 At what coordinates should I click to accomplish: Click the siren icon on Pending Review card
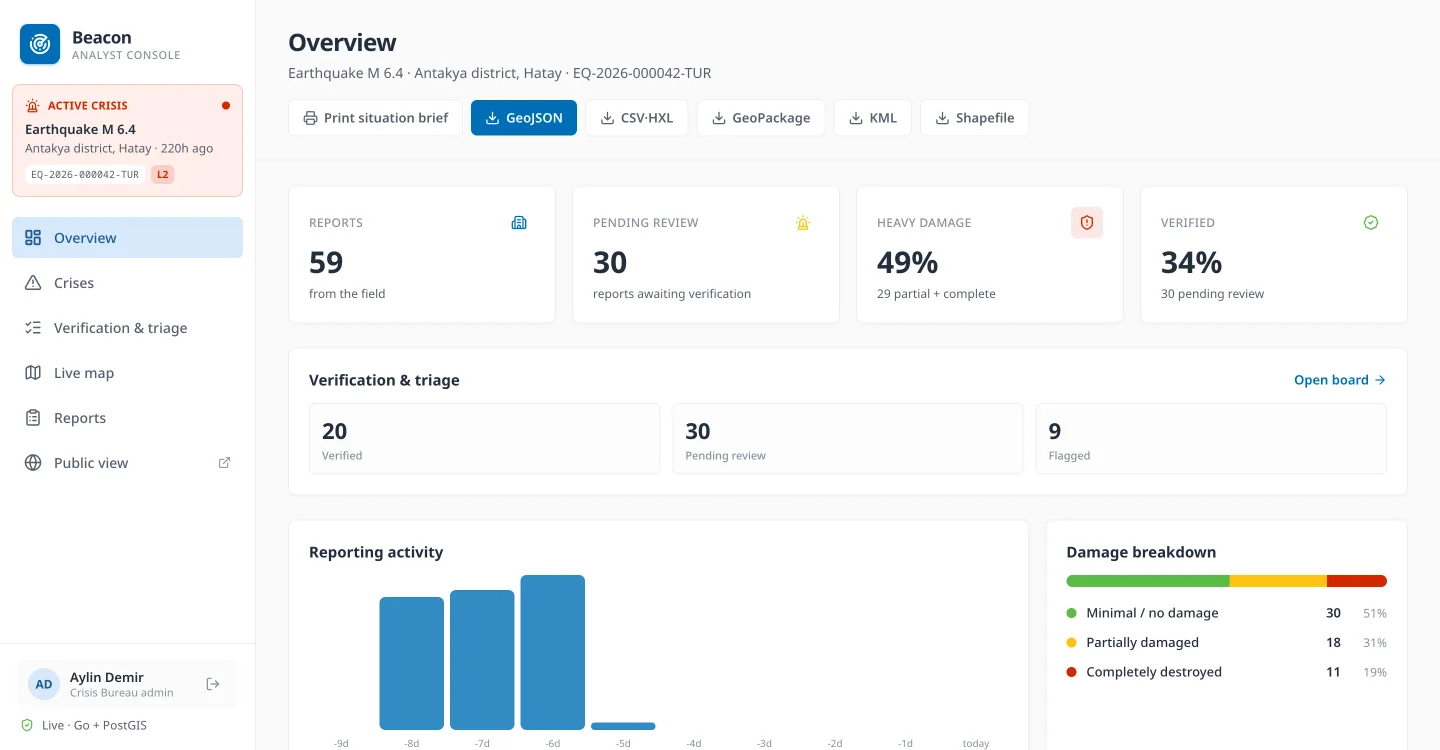coord(803,223)
